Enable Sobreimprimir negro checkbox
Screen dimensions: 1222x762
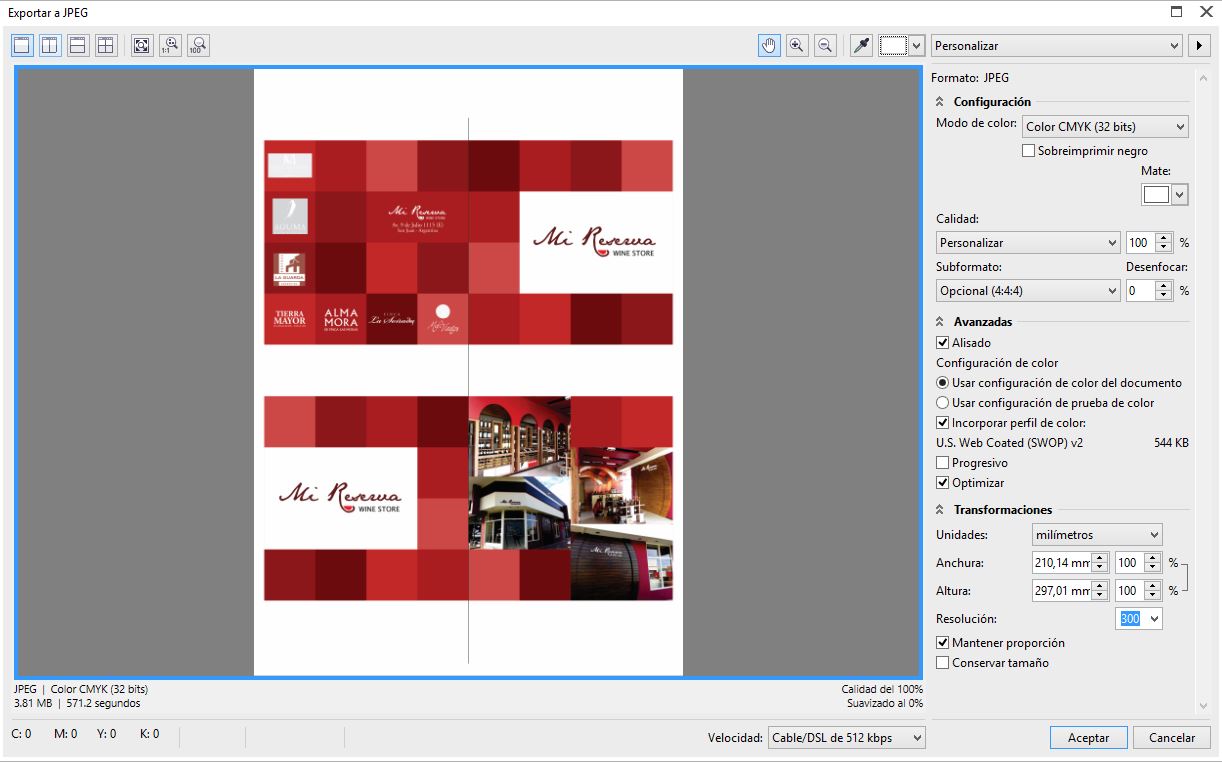pos(1028,151)
